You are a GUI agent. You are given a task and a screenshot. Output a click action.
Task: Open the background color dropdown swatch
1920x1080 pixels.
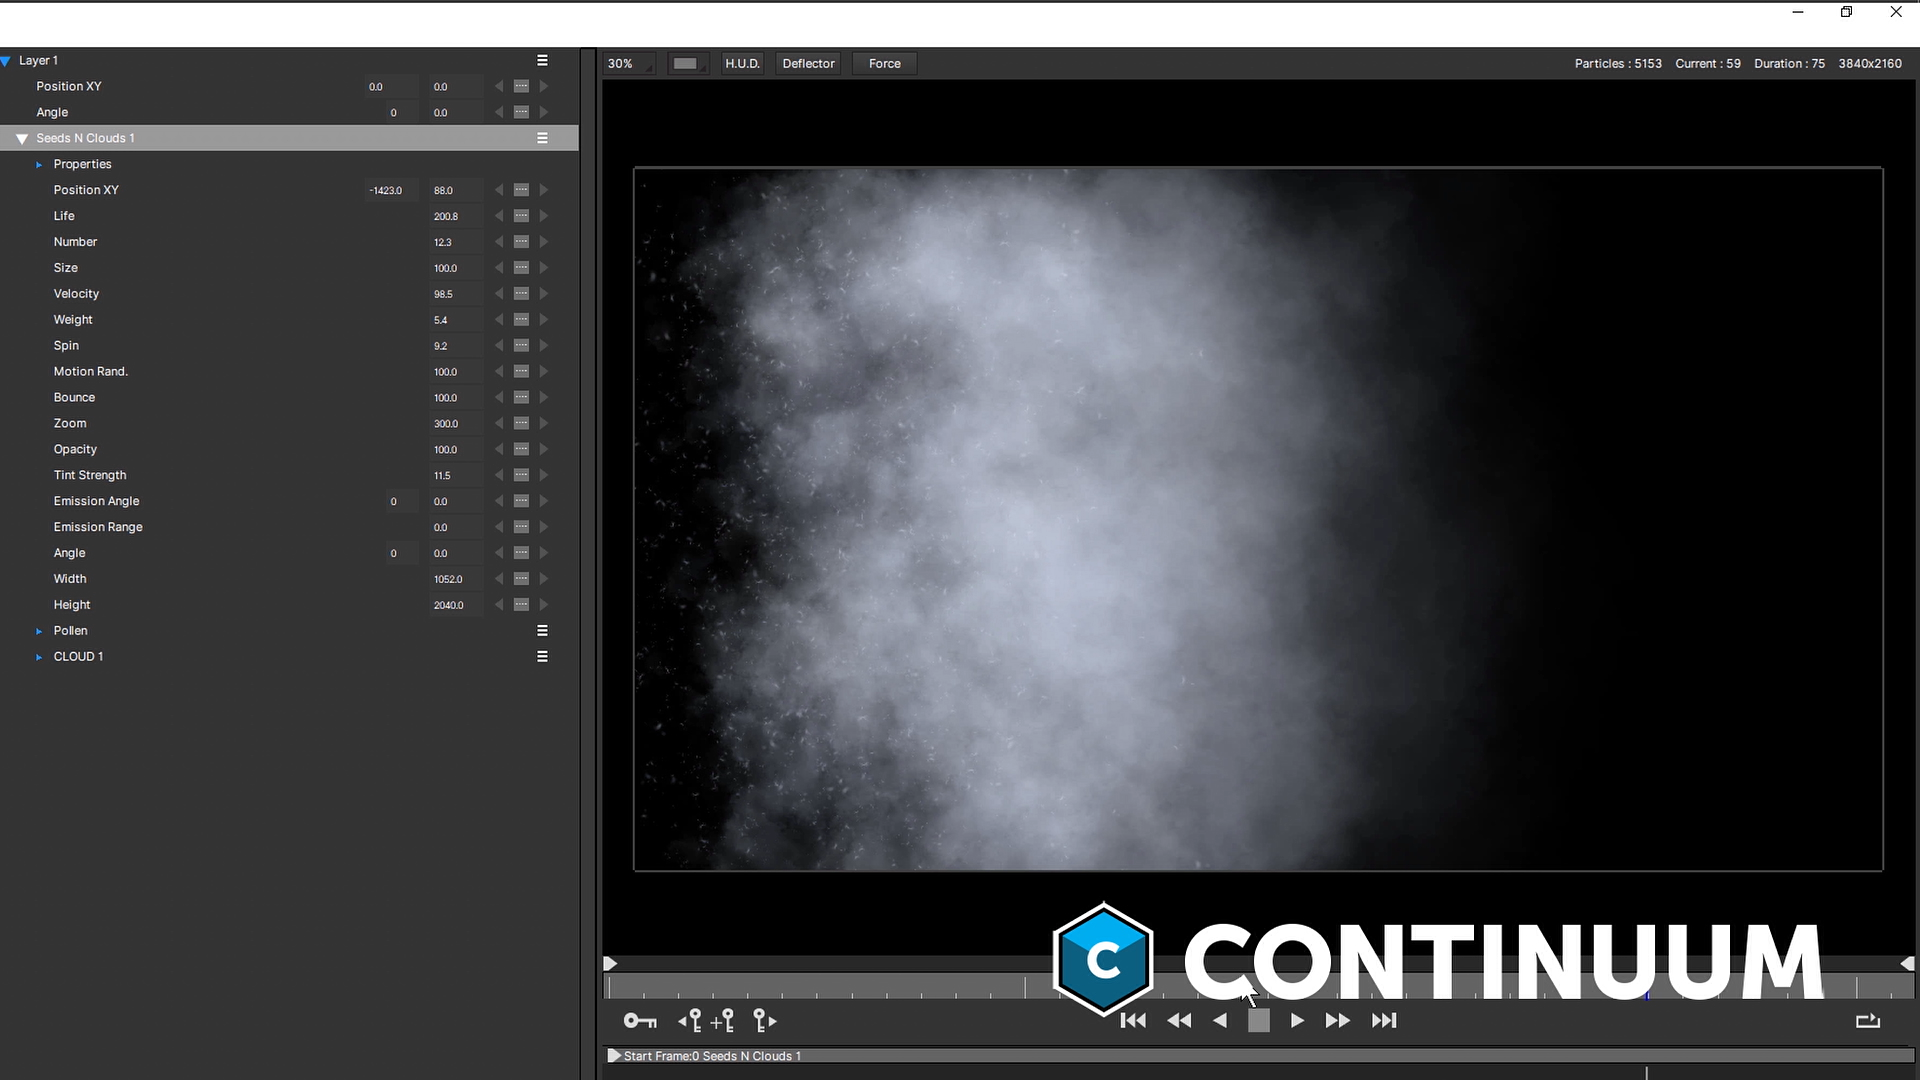point(687,63)
